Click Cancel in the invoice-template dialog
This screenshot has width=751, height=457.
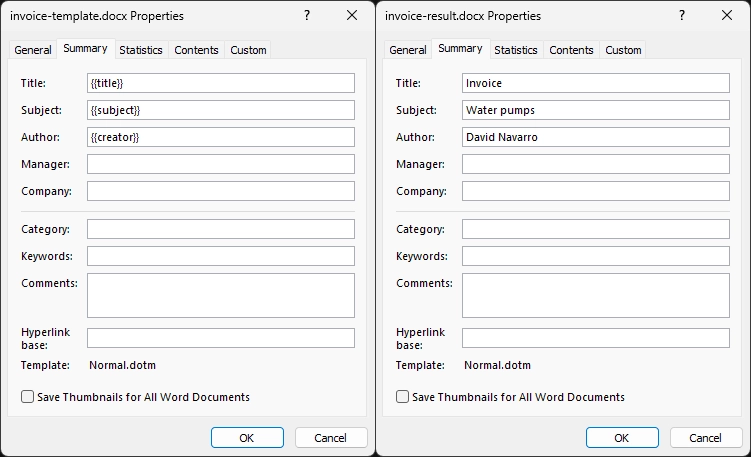[331, 438]
